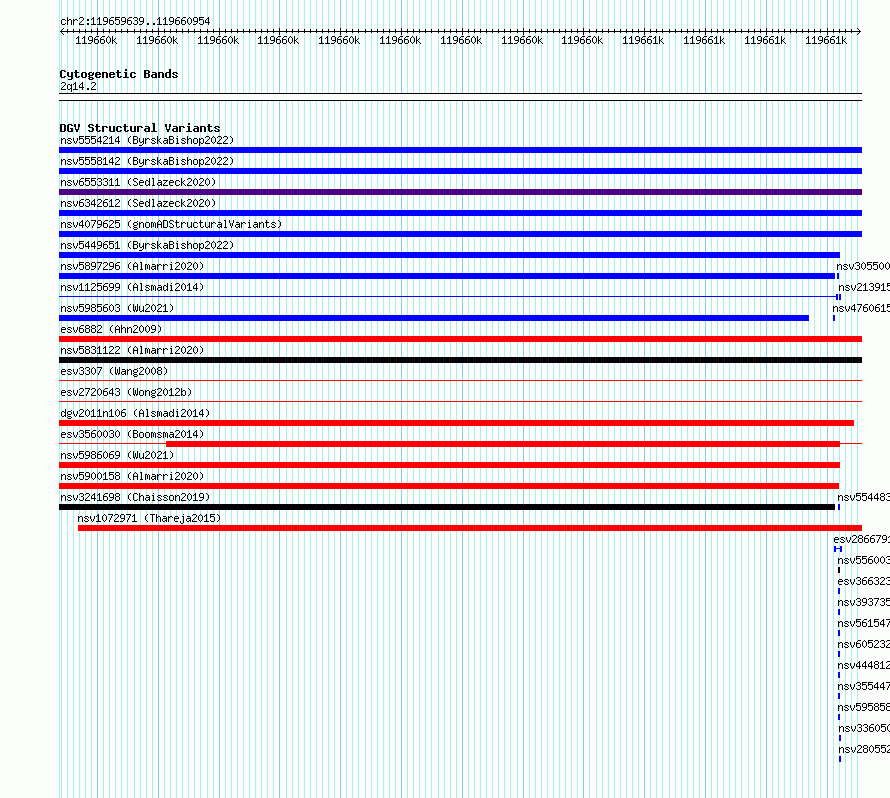Click the truncated label starting nsv556003
The width and height of the screenshot is (890, 798).
(863, 560)
